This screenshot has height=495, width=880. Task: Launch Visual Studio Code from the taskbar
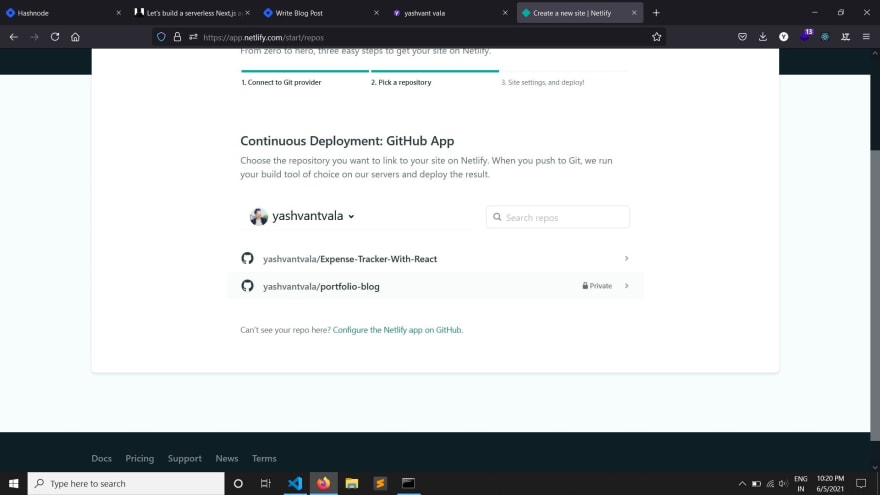click(295, 483)
